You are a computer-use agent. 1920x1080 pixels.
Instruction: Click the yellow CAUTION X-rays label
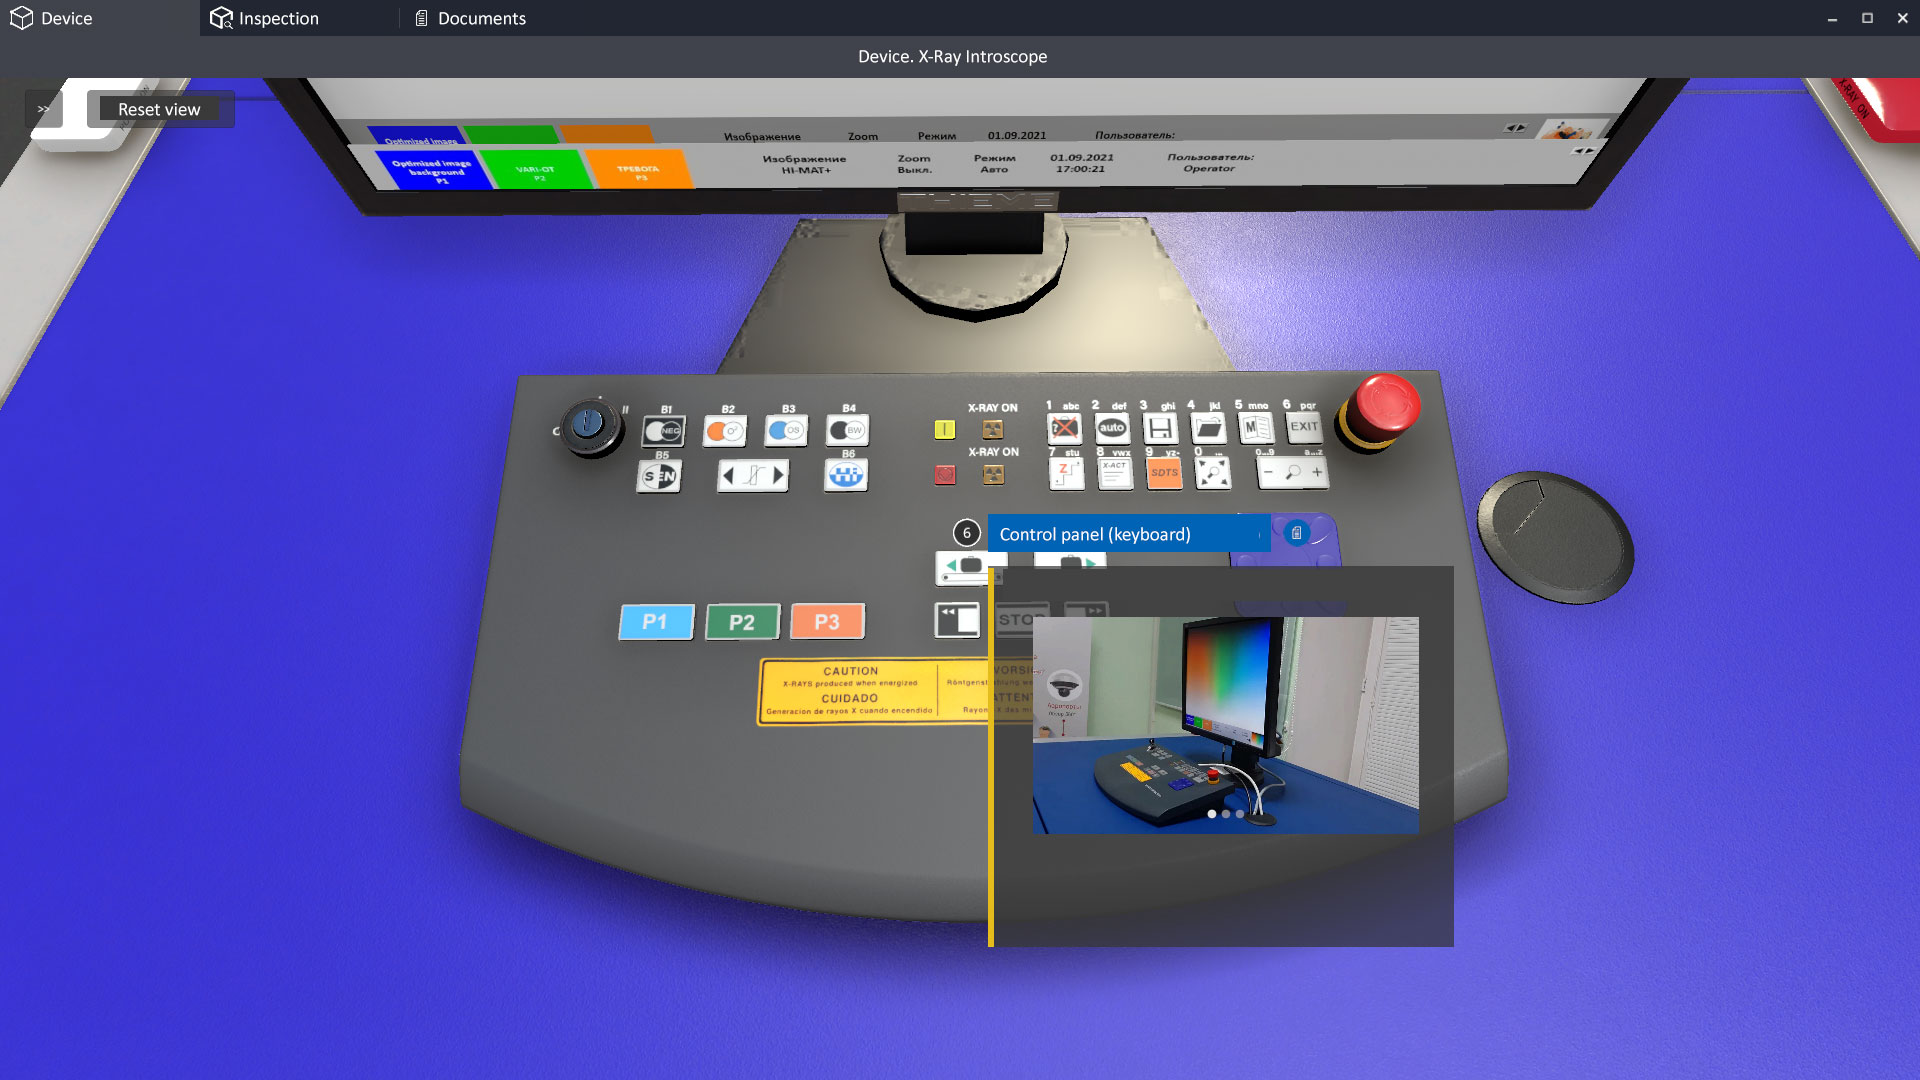pos(873,691)
